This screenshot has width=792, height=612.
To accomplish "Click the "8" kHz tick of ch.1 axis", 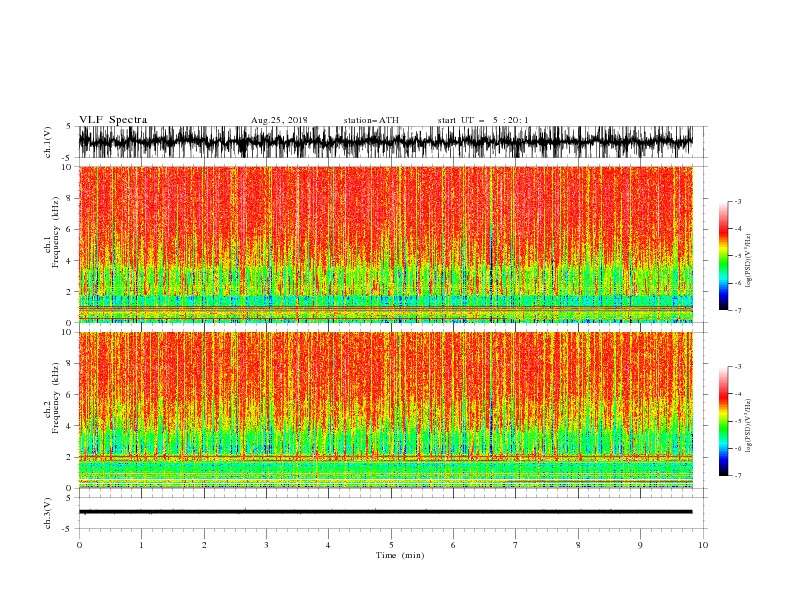I will tap(70, 198).
